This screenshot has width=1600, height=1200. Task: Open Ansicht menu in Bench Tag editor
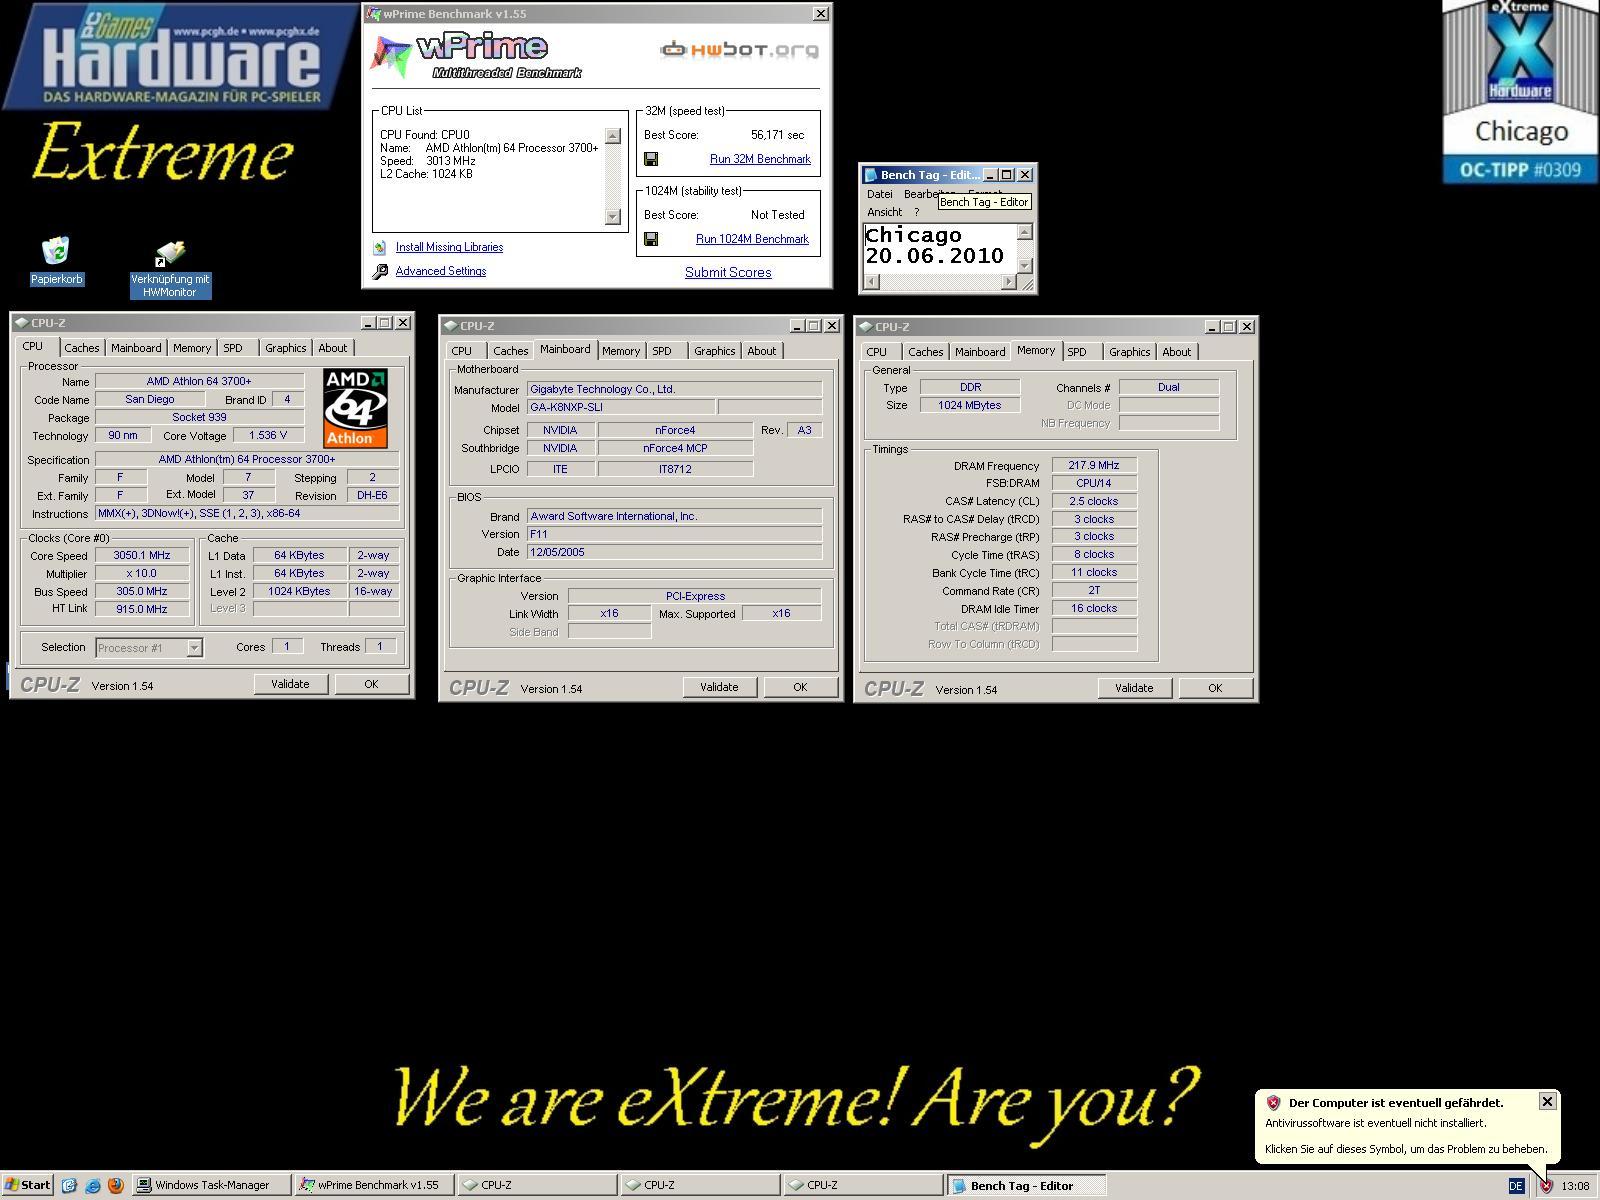884,212
